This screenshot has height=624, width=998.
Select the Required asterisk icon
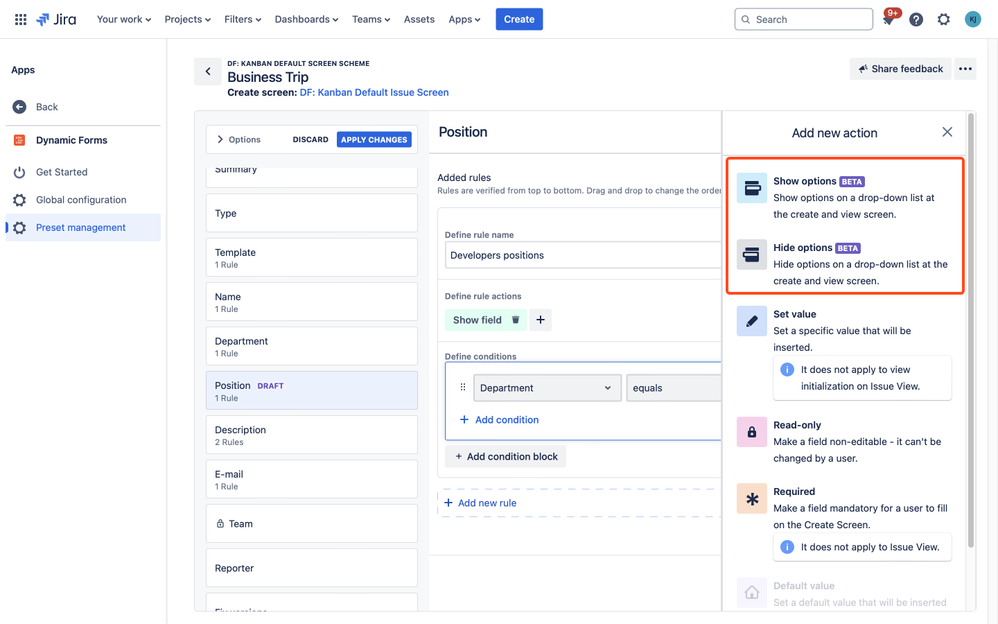[x=752, y=499]
